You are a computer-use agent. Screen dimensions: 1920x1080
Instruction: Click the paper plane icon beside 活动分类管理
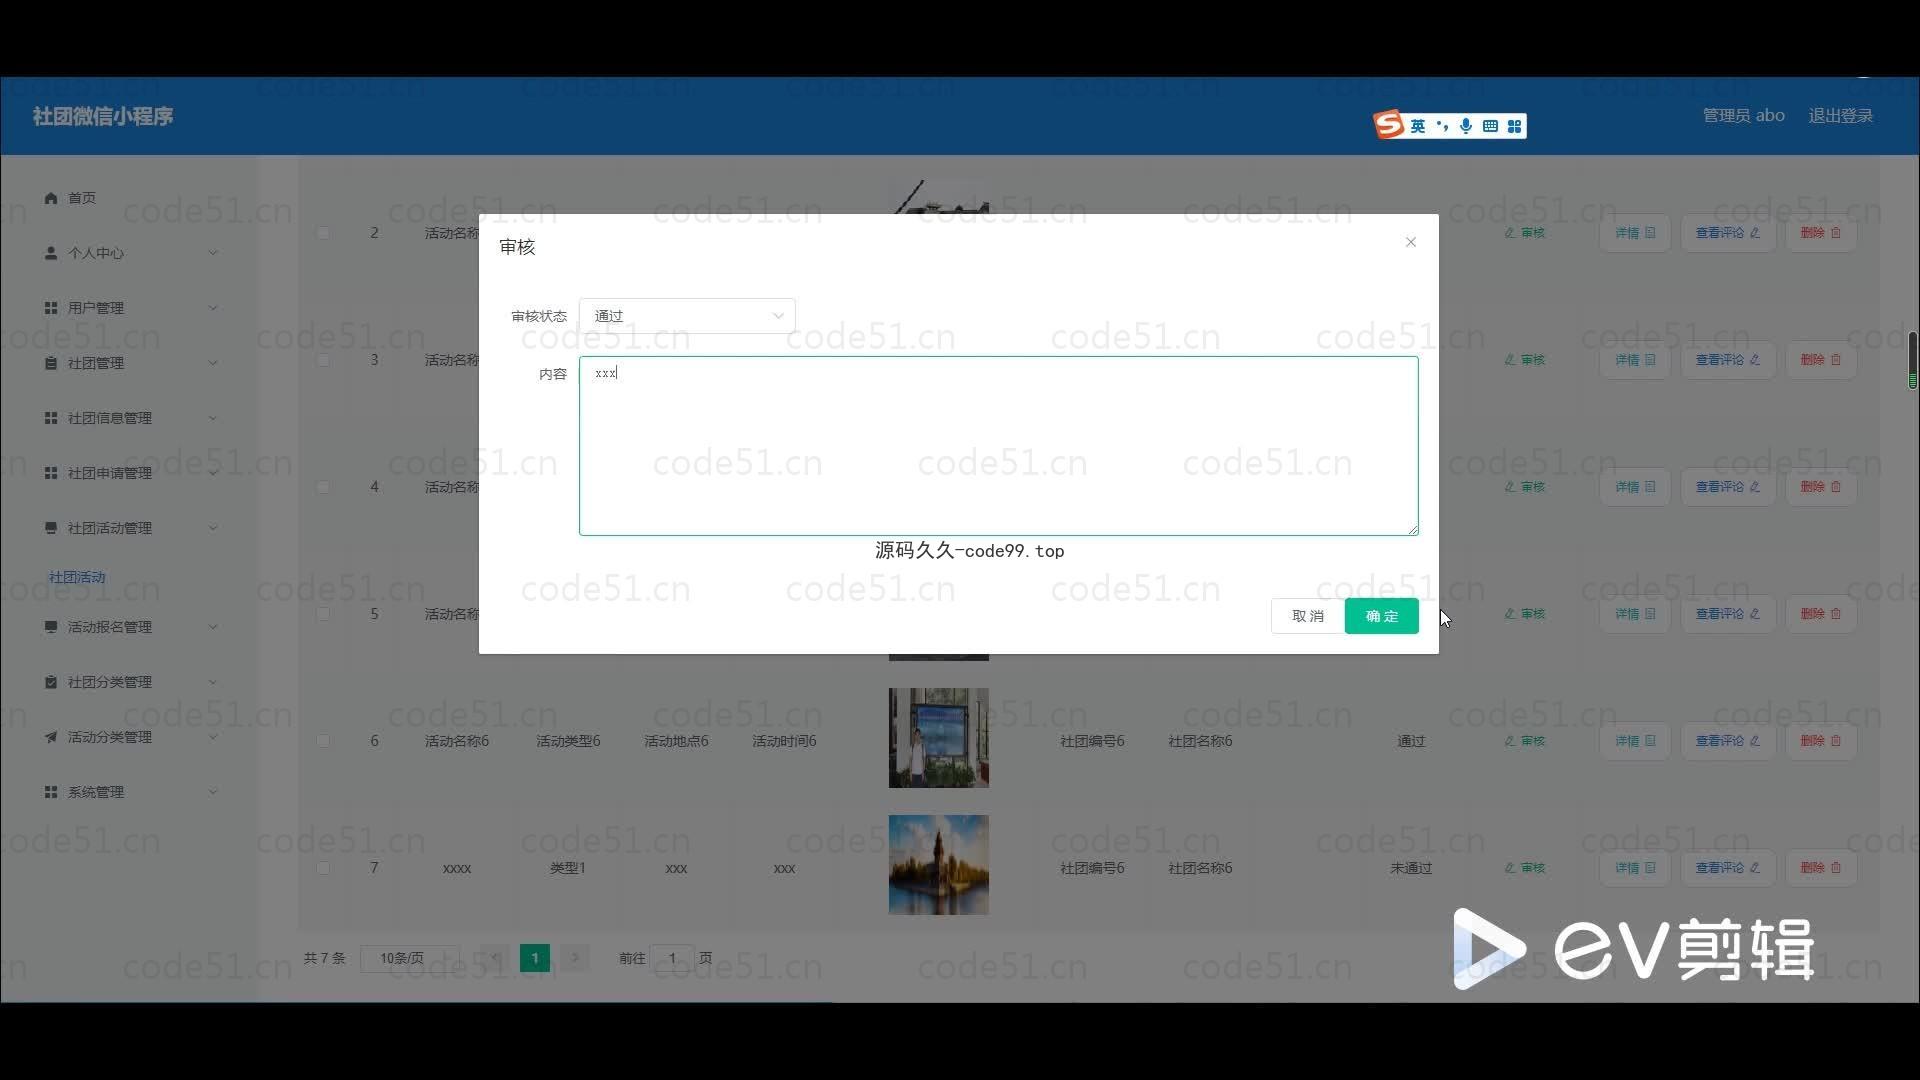coord(51,737)
